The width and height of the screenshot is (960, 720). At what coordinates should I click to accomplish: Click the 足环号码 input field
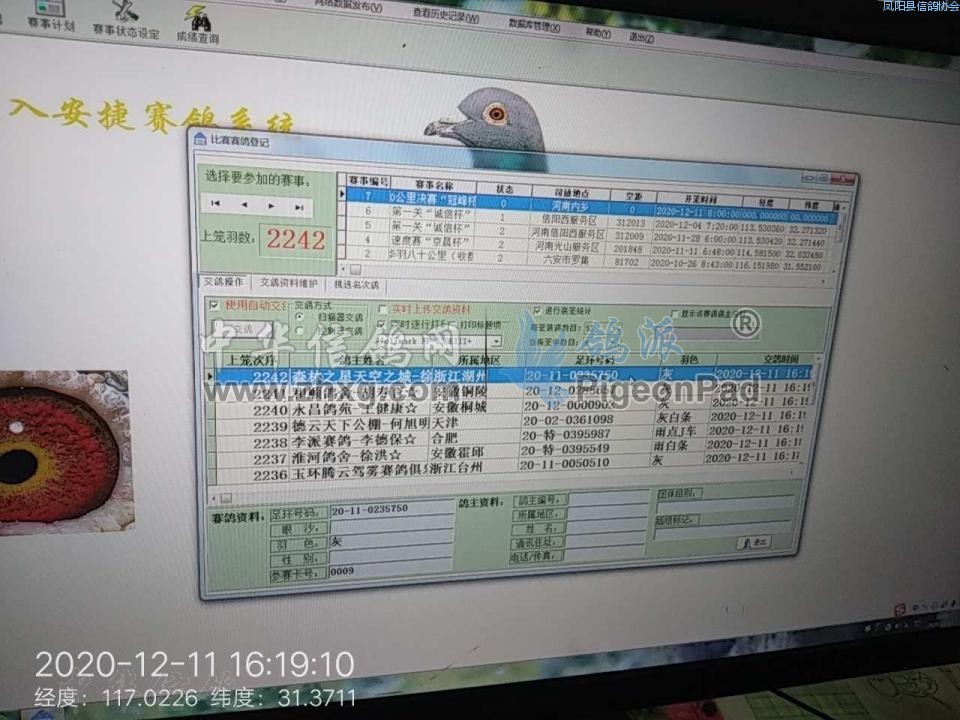pos(391,509)
